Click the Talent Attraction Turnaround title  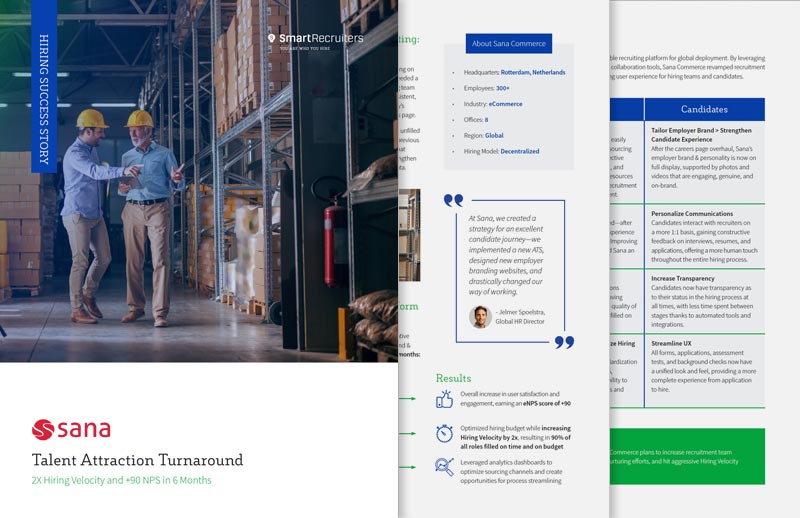[137, 460]
